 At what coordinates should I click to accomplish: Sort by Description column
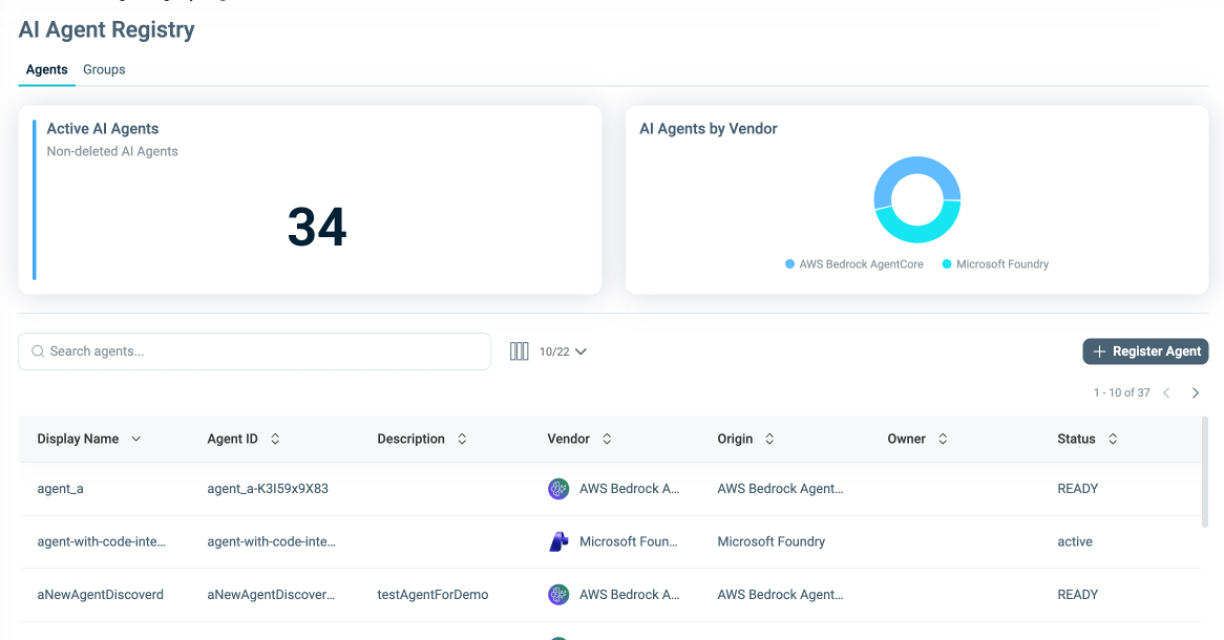click(462, 439)
